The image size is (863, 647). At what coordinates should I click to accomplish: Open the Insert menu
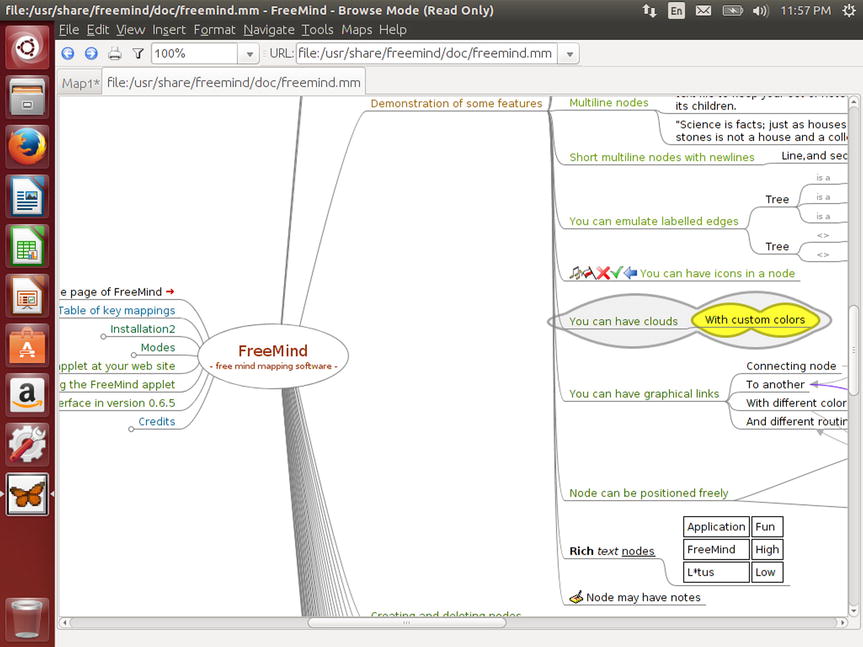click(x=169, y=30)
